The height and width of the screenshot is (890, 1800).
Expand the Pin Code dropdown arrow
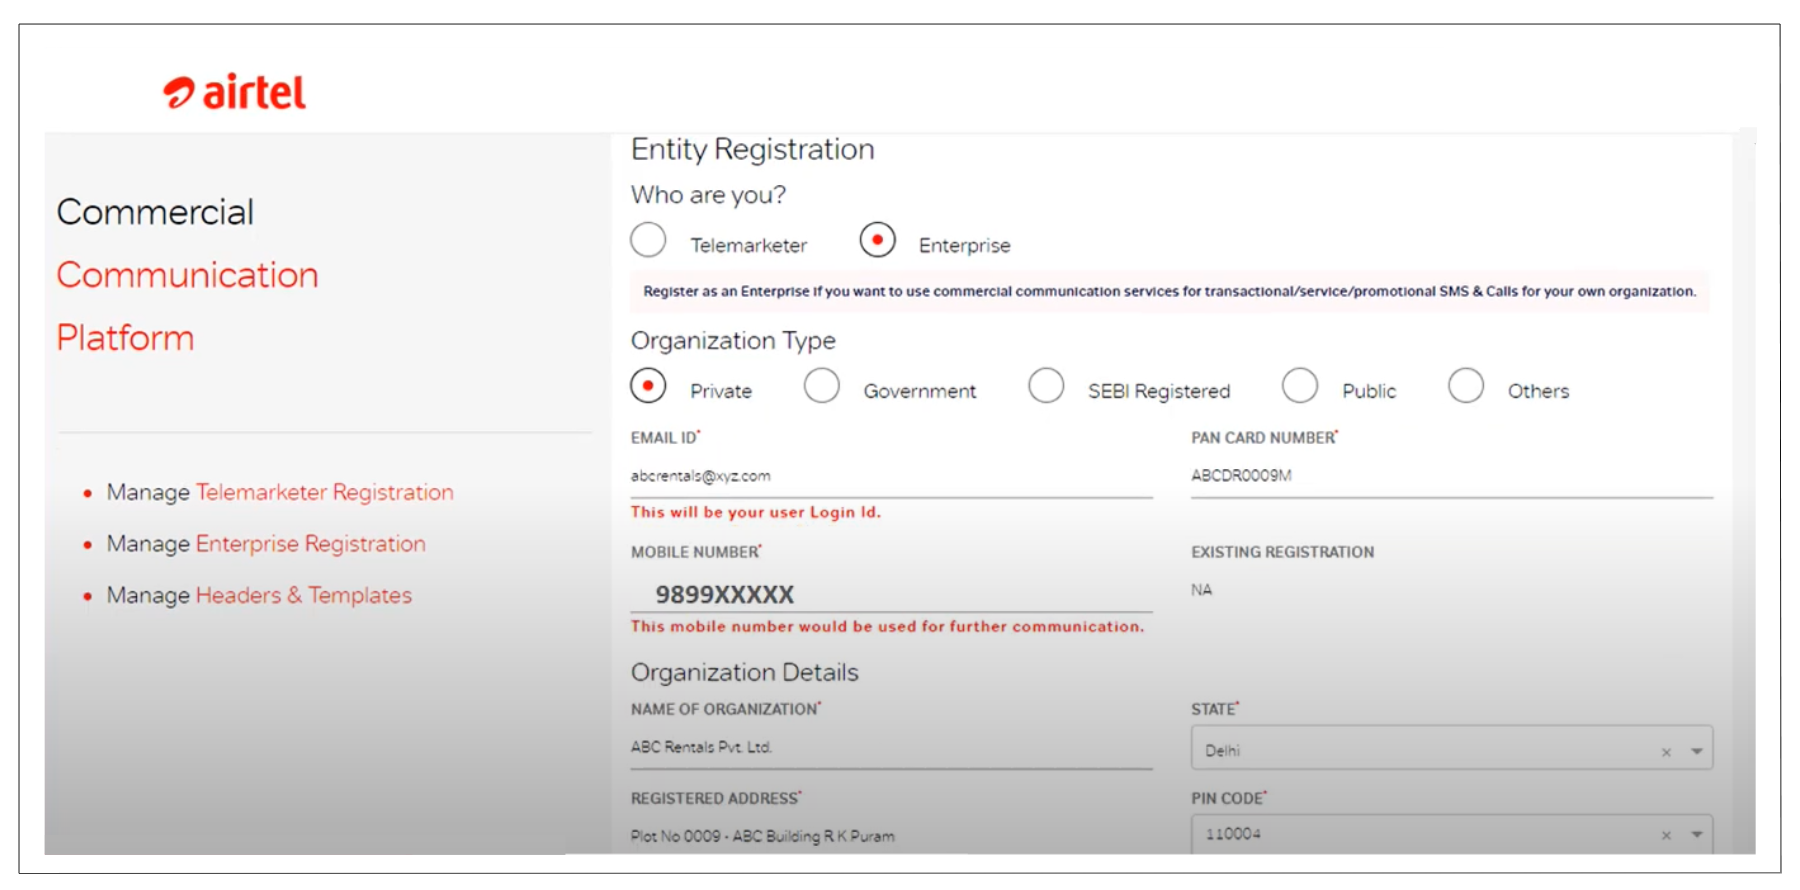coord(1697,834)
